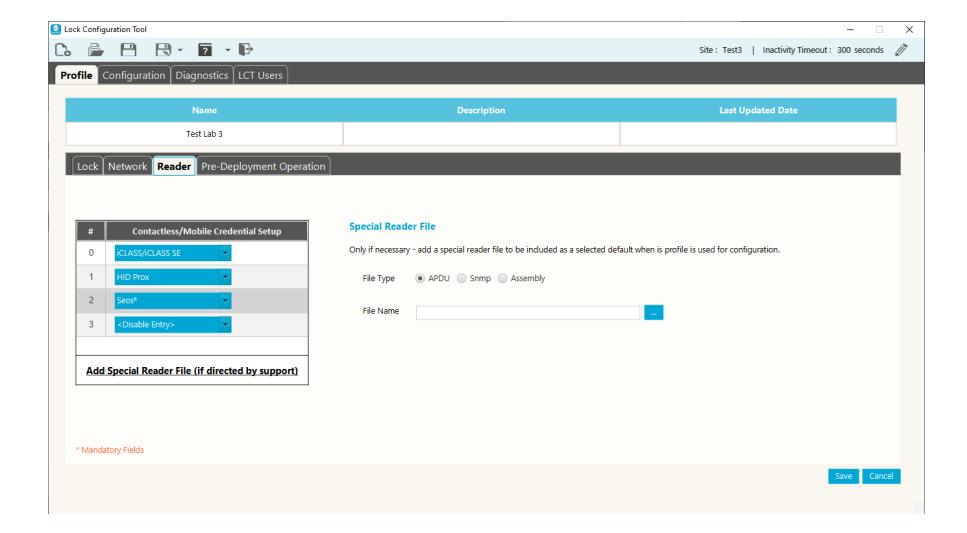
Task: Select the APDU file type radio button
Action: click(420, 278)
